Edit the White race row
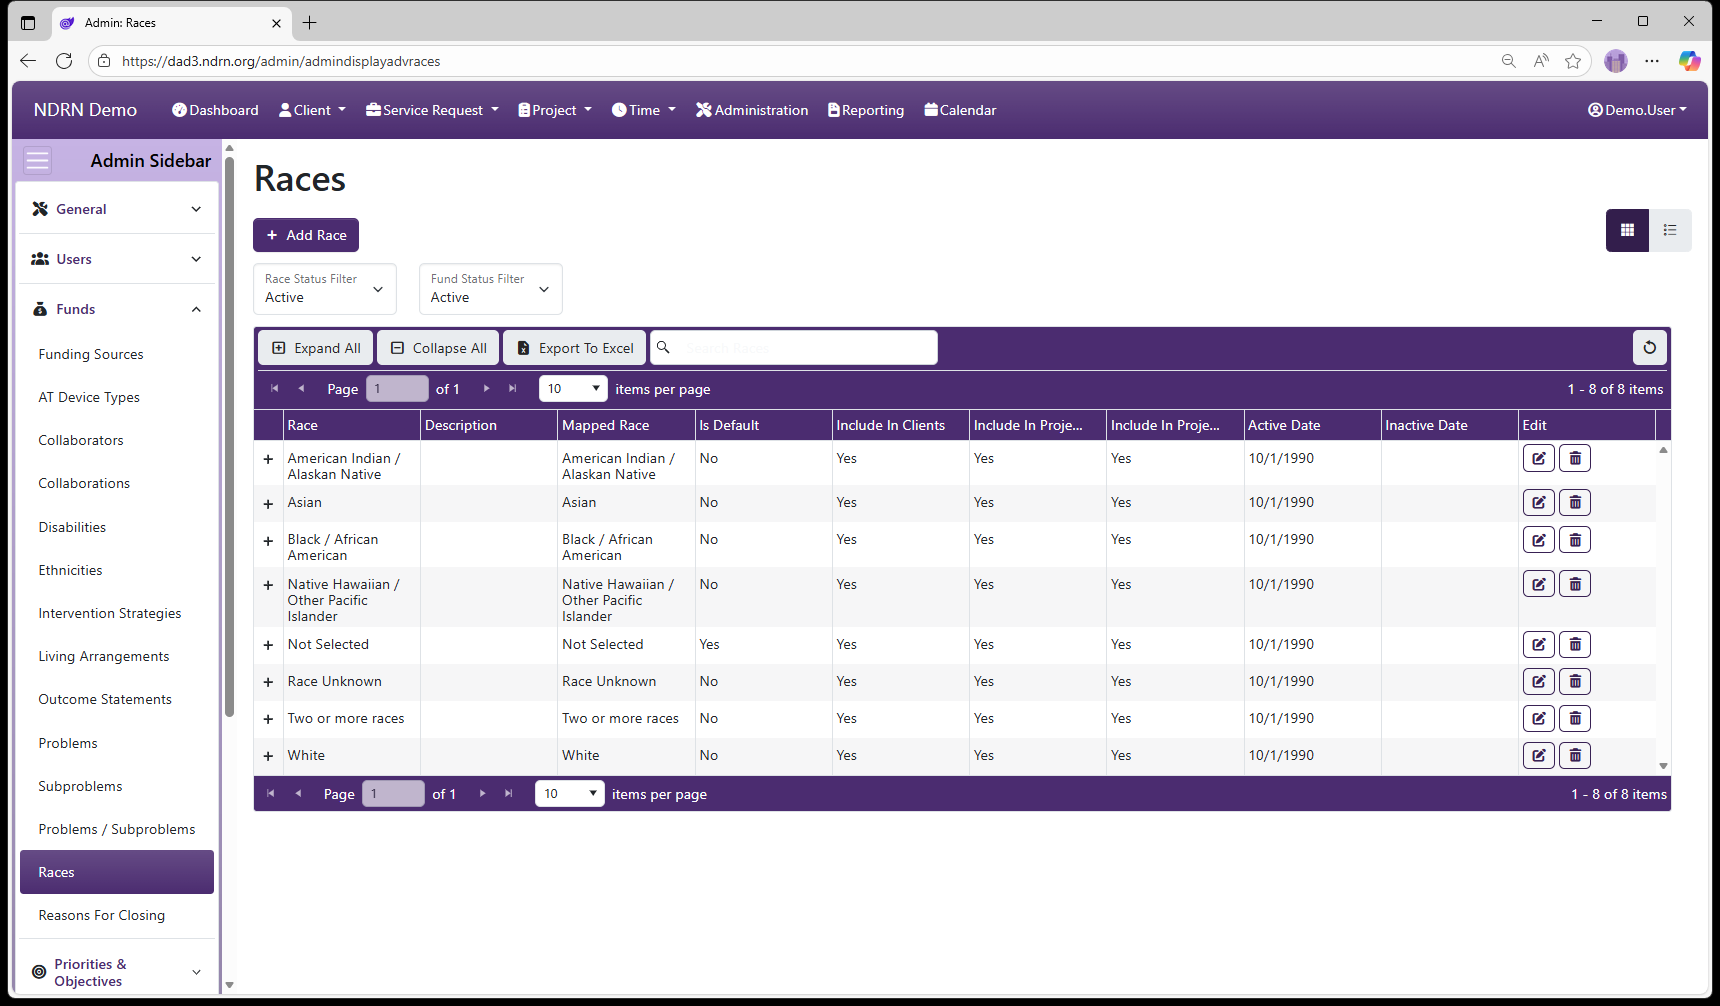Image resolution: width=1720 pixels, height=1006 pixels. click(1538, 755)
